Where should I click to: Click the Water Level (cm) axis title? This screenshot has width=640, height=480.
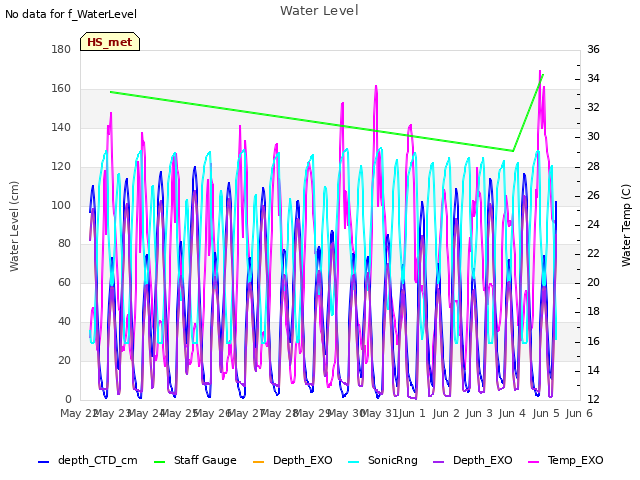[14, 227]
